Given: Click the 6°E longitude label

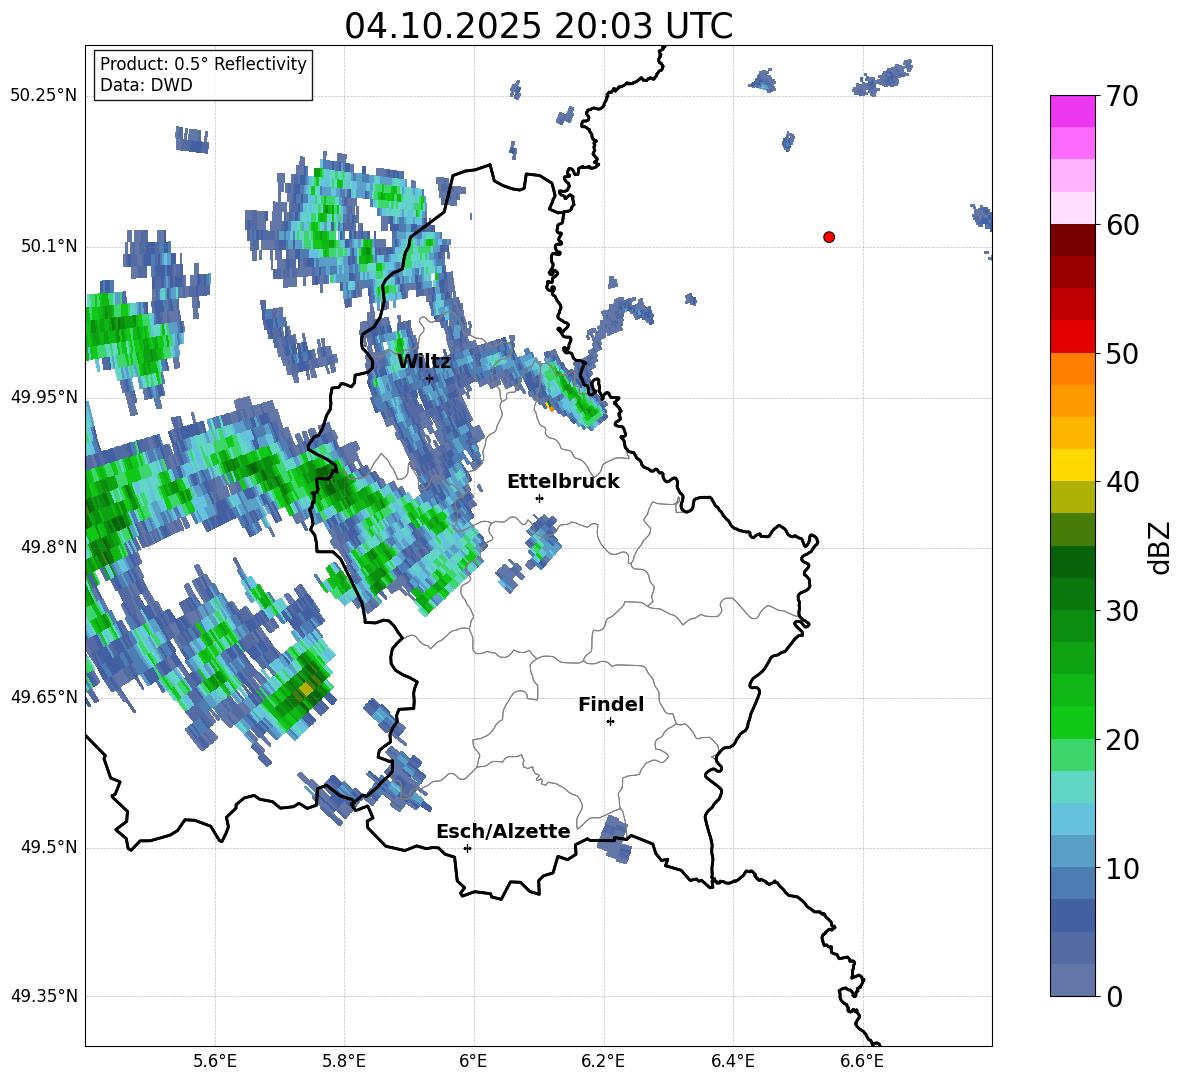Looking at the screenshot, I should click(473, 1061).
